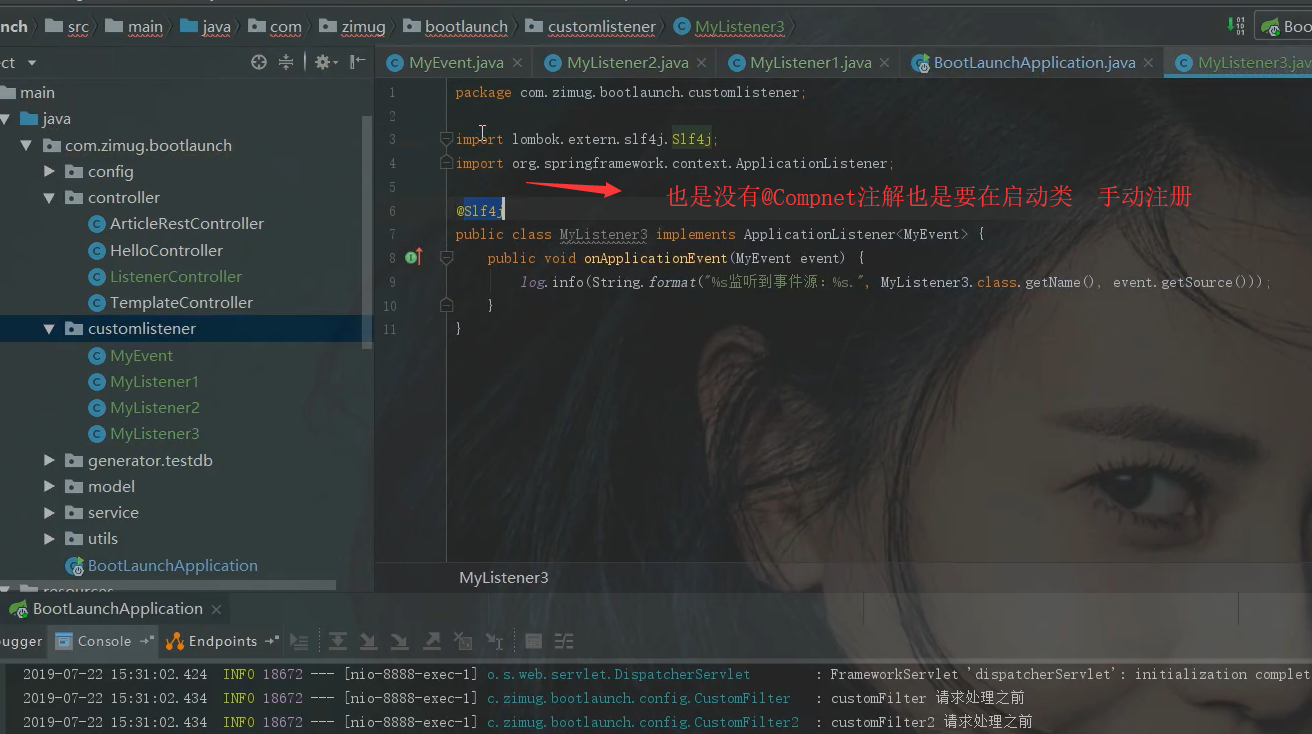Select MyListener1 class in the tree
Image resolution: width=1312 pixels, height=734 pixels.
pyautogui.click(x=154, y=381)
